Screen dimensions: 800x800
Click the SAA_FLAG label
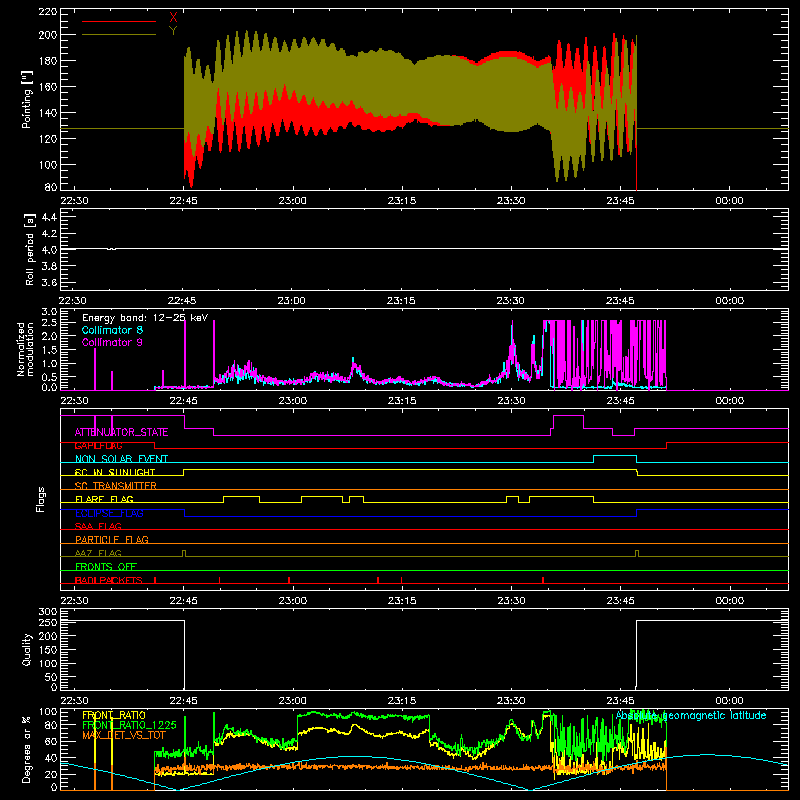point(98,526)
